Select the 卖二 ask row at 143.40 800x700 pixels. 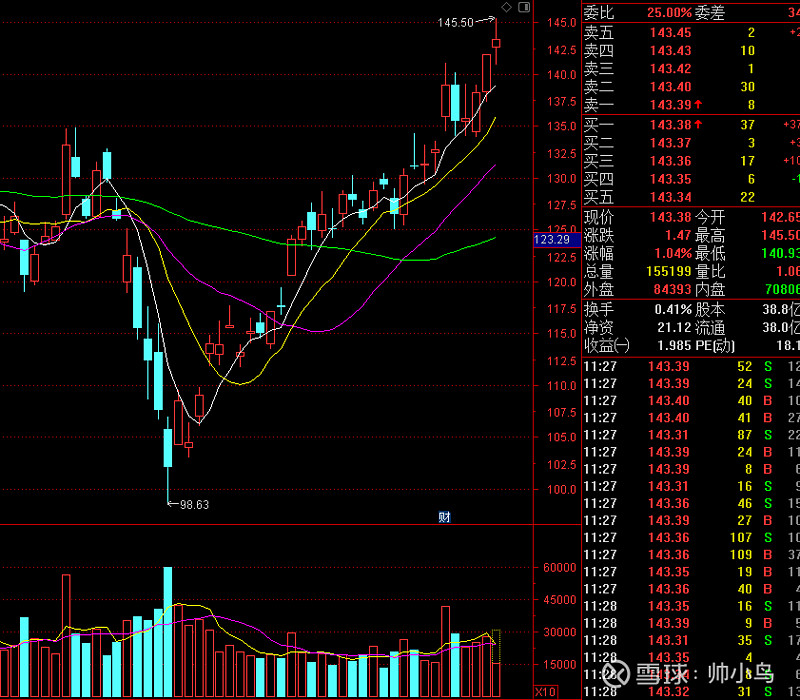[x=691, y=87]
